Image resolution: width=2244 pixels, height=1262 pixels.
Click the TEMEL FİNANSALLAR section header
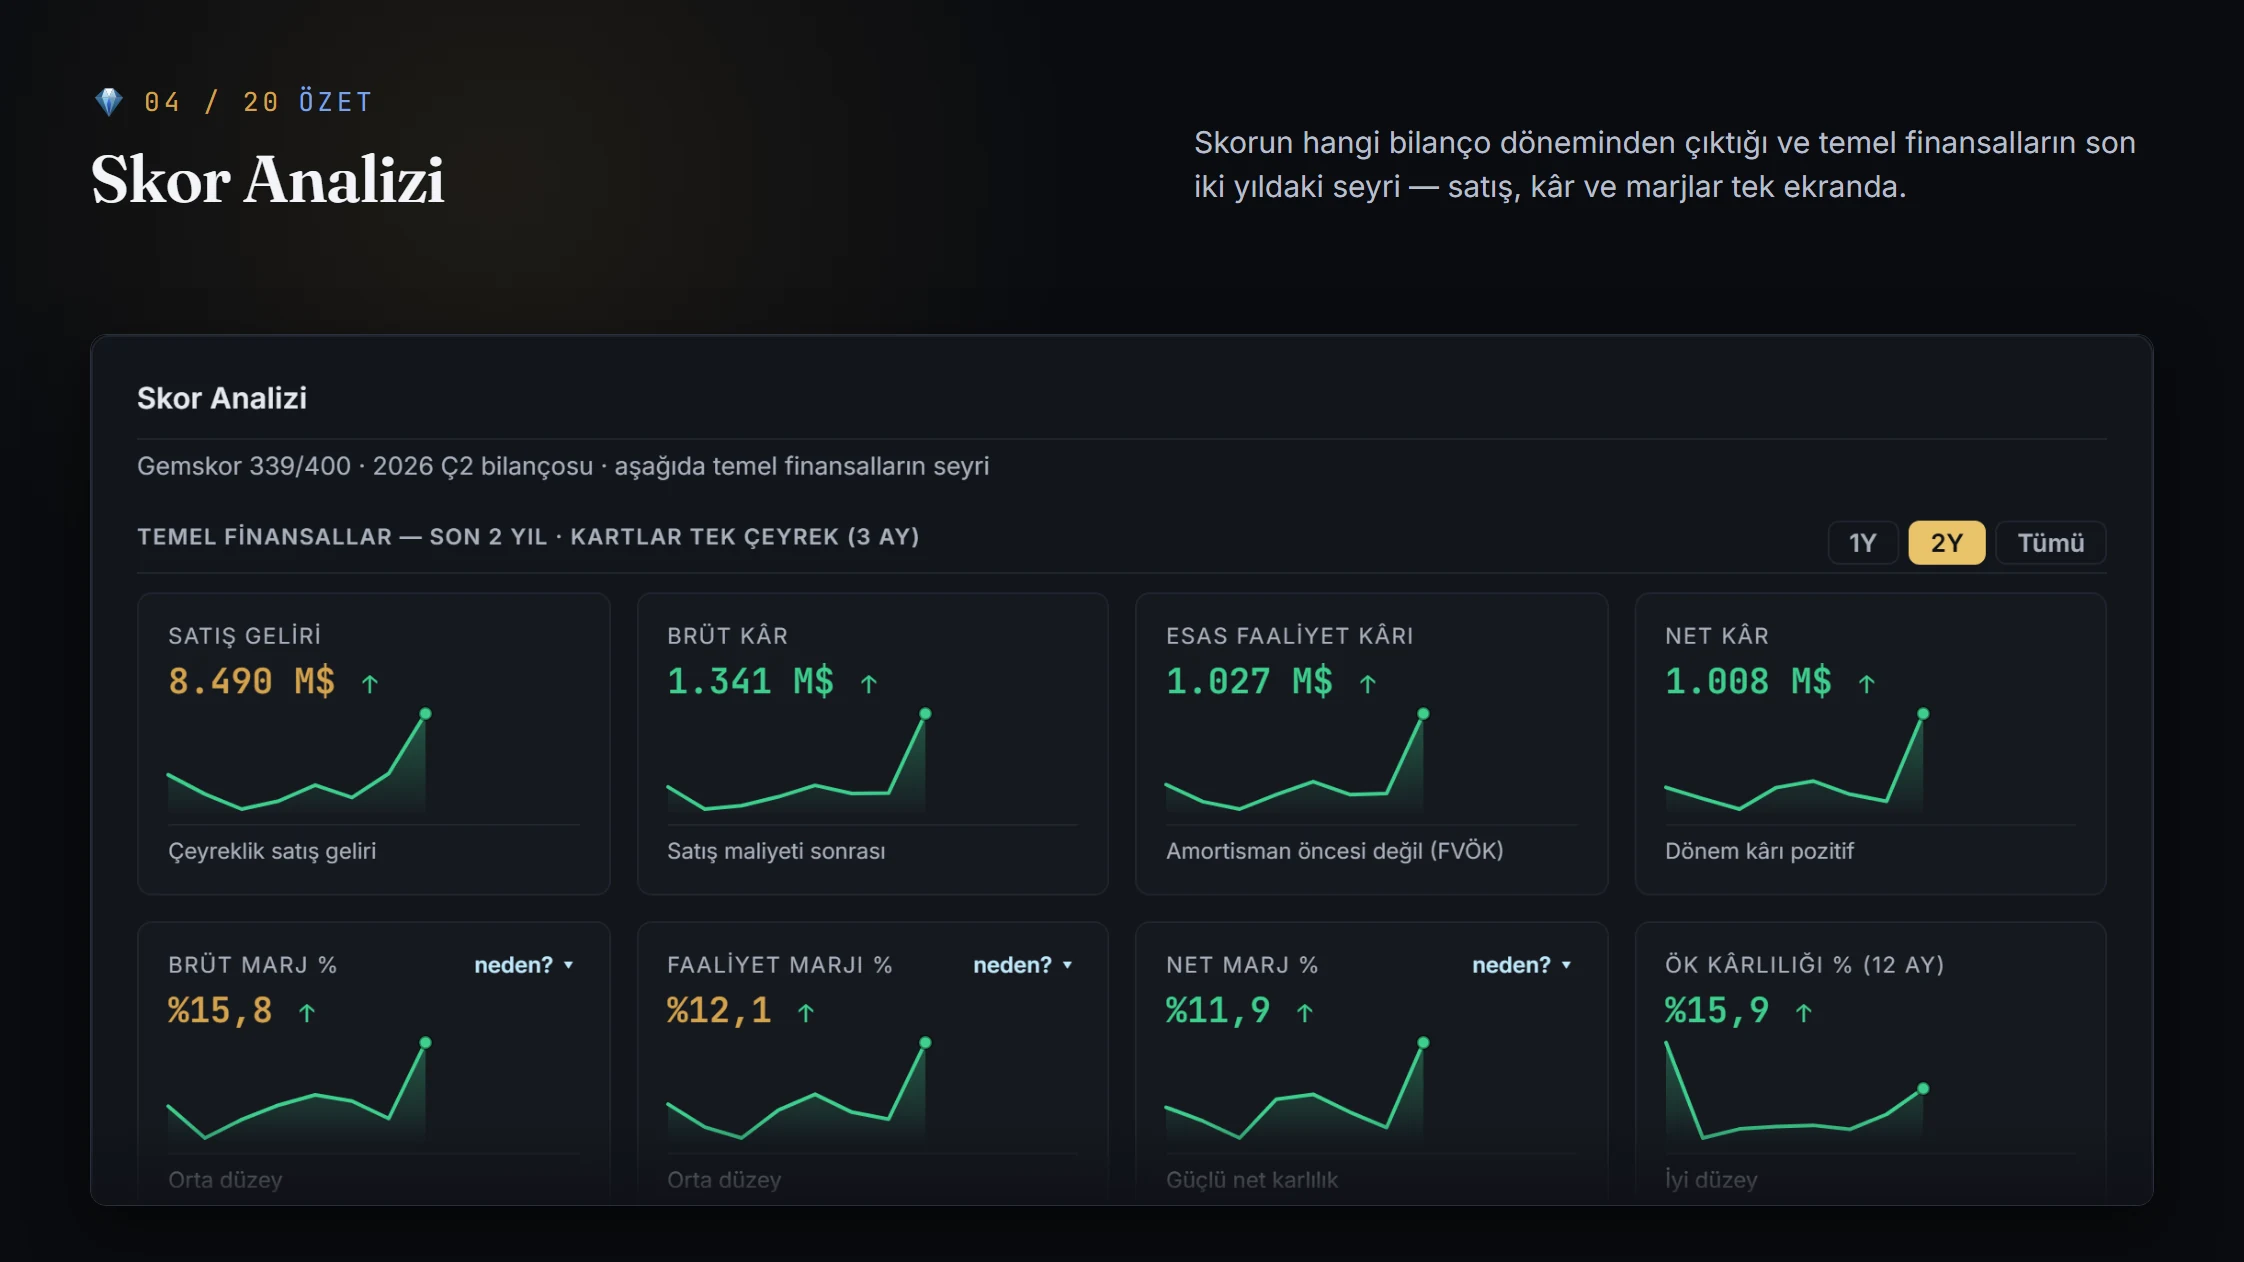coord(528,537)
